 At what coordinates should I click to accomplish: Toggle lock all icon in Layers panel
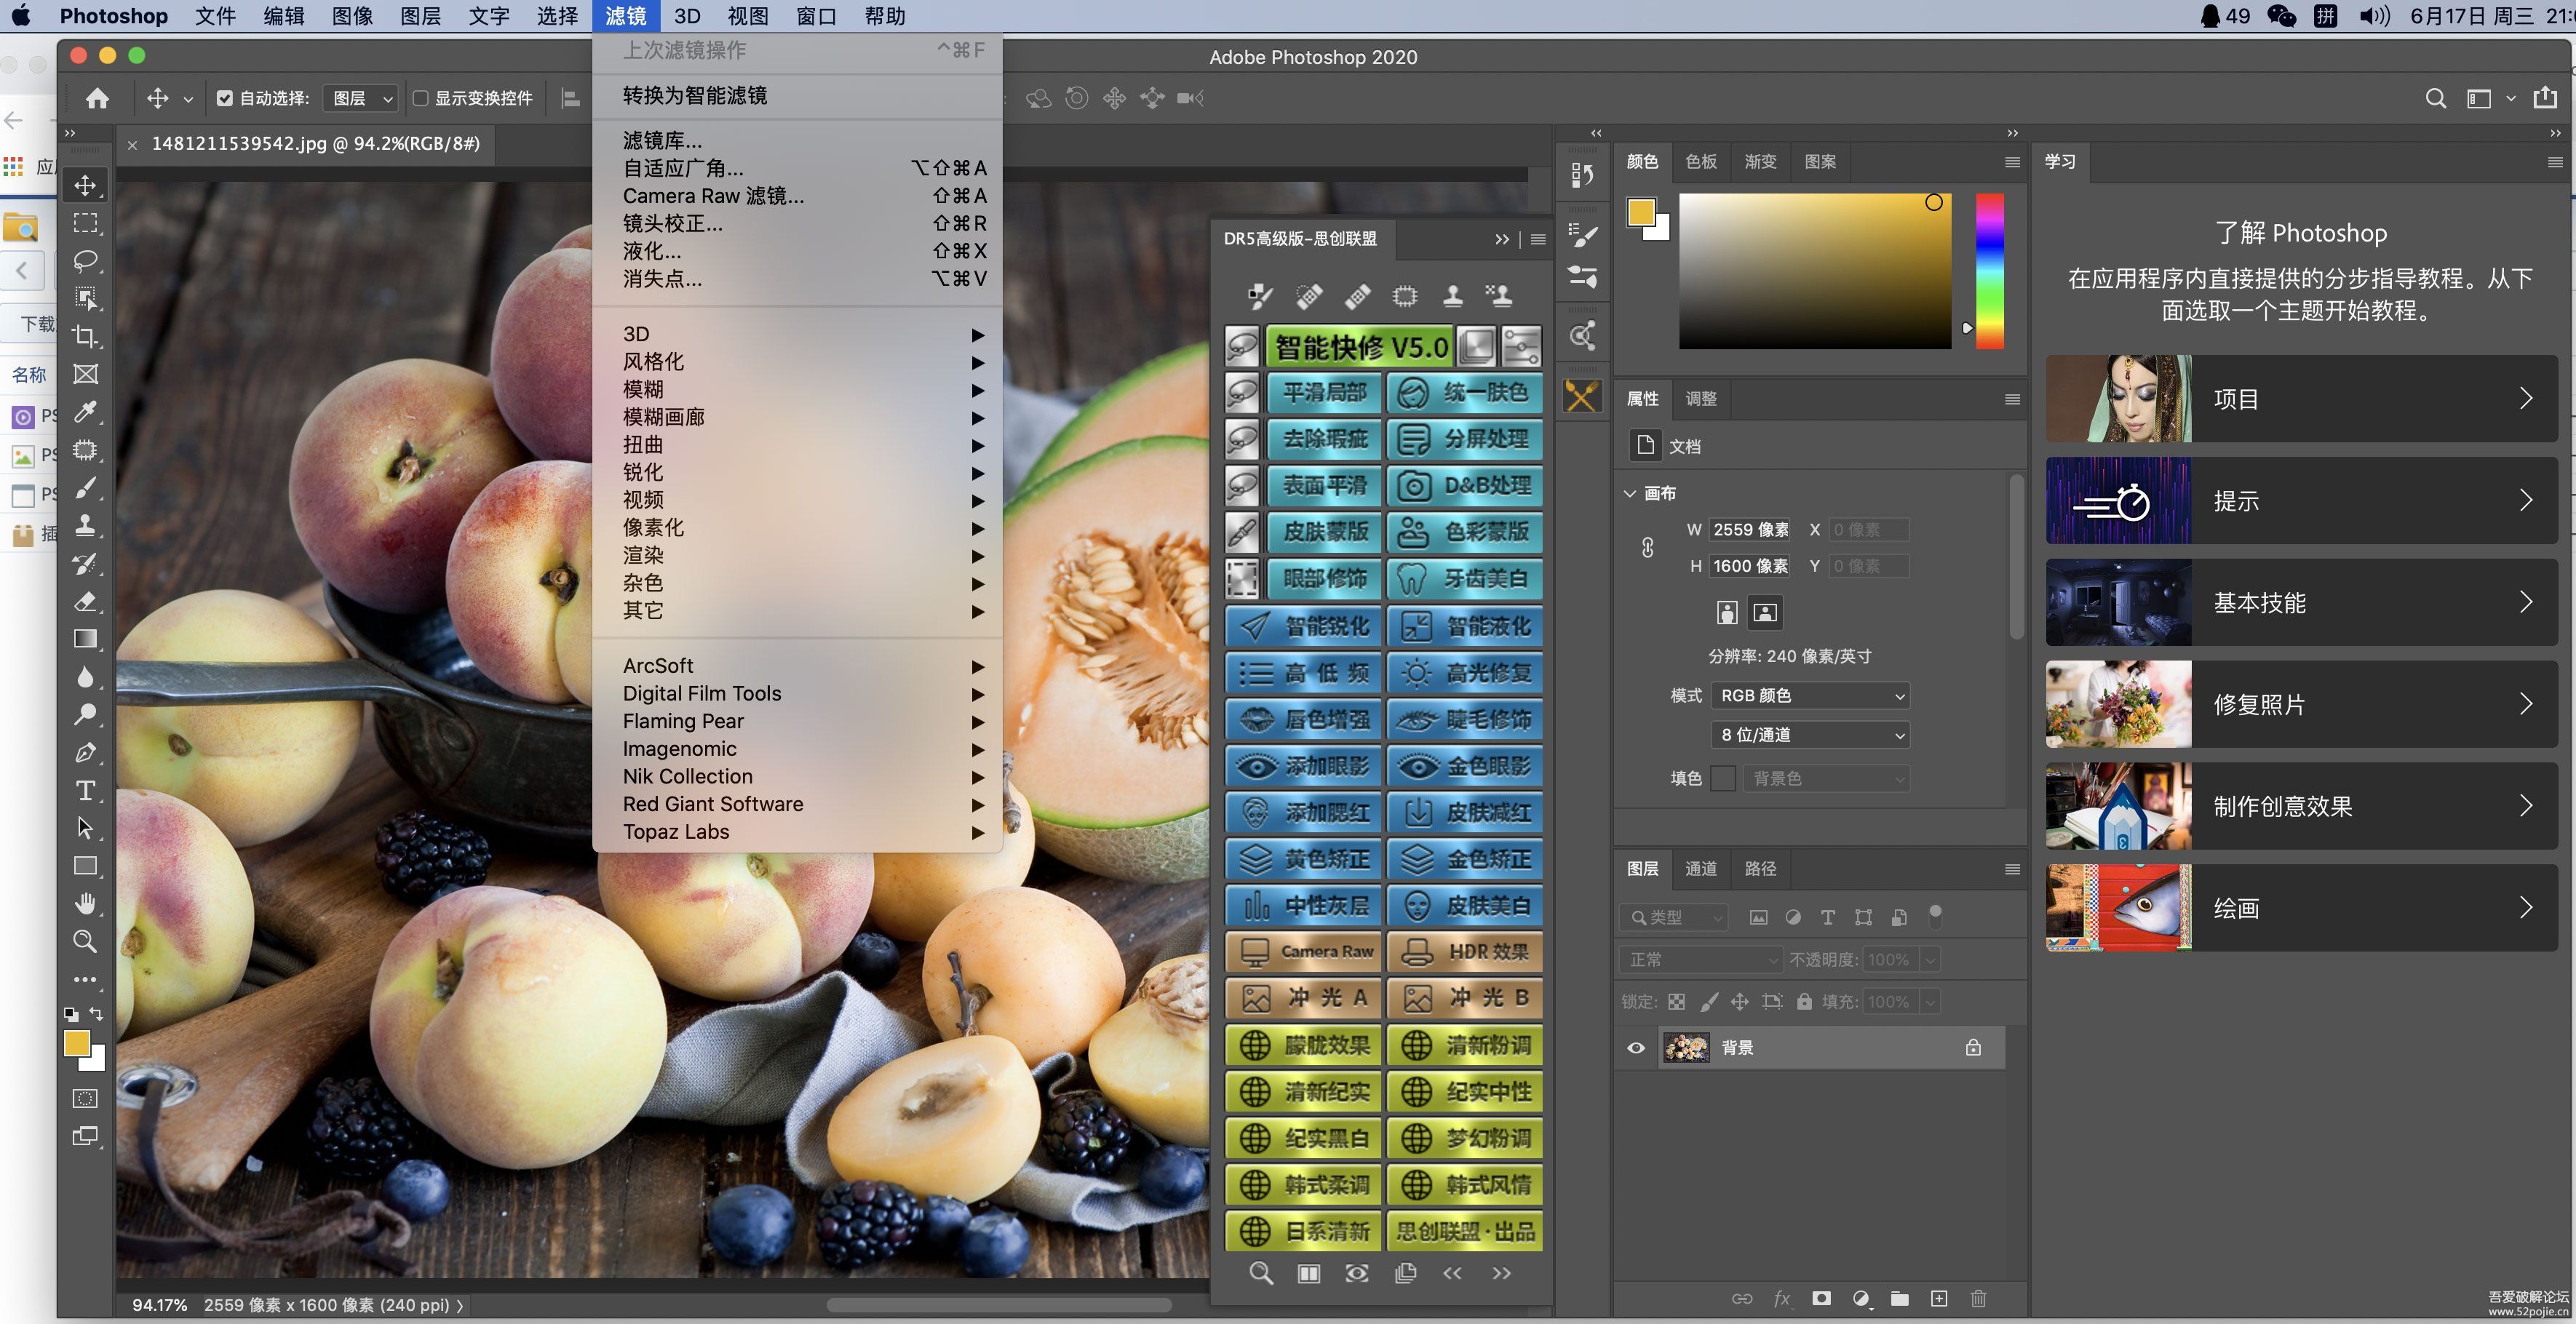[1804, 1001]
